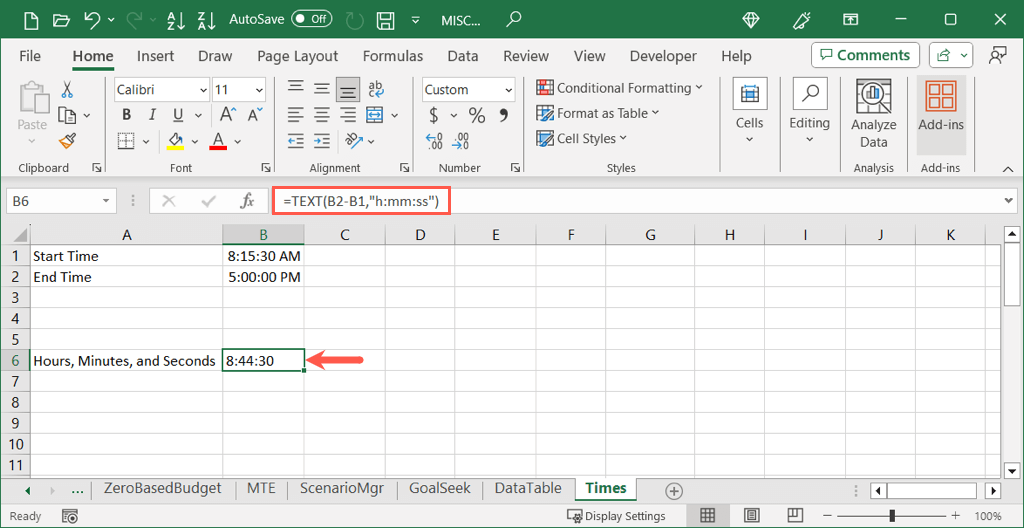Click the Format Painter brush
Screen dimensions: 1024x528
tap(67, 140)
